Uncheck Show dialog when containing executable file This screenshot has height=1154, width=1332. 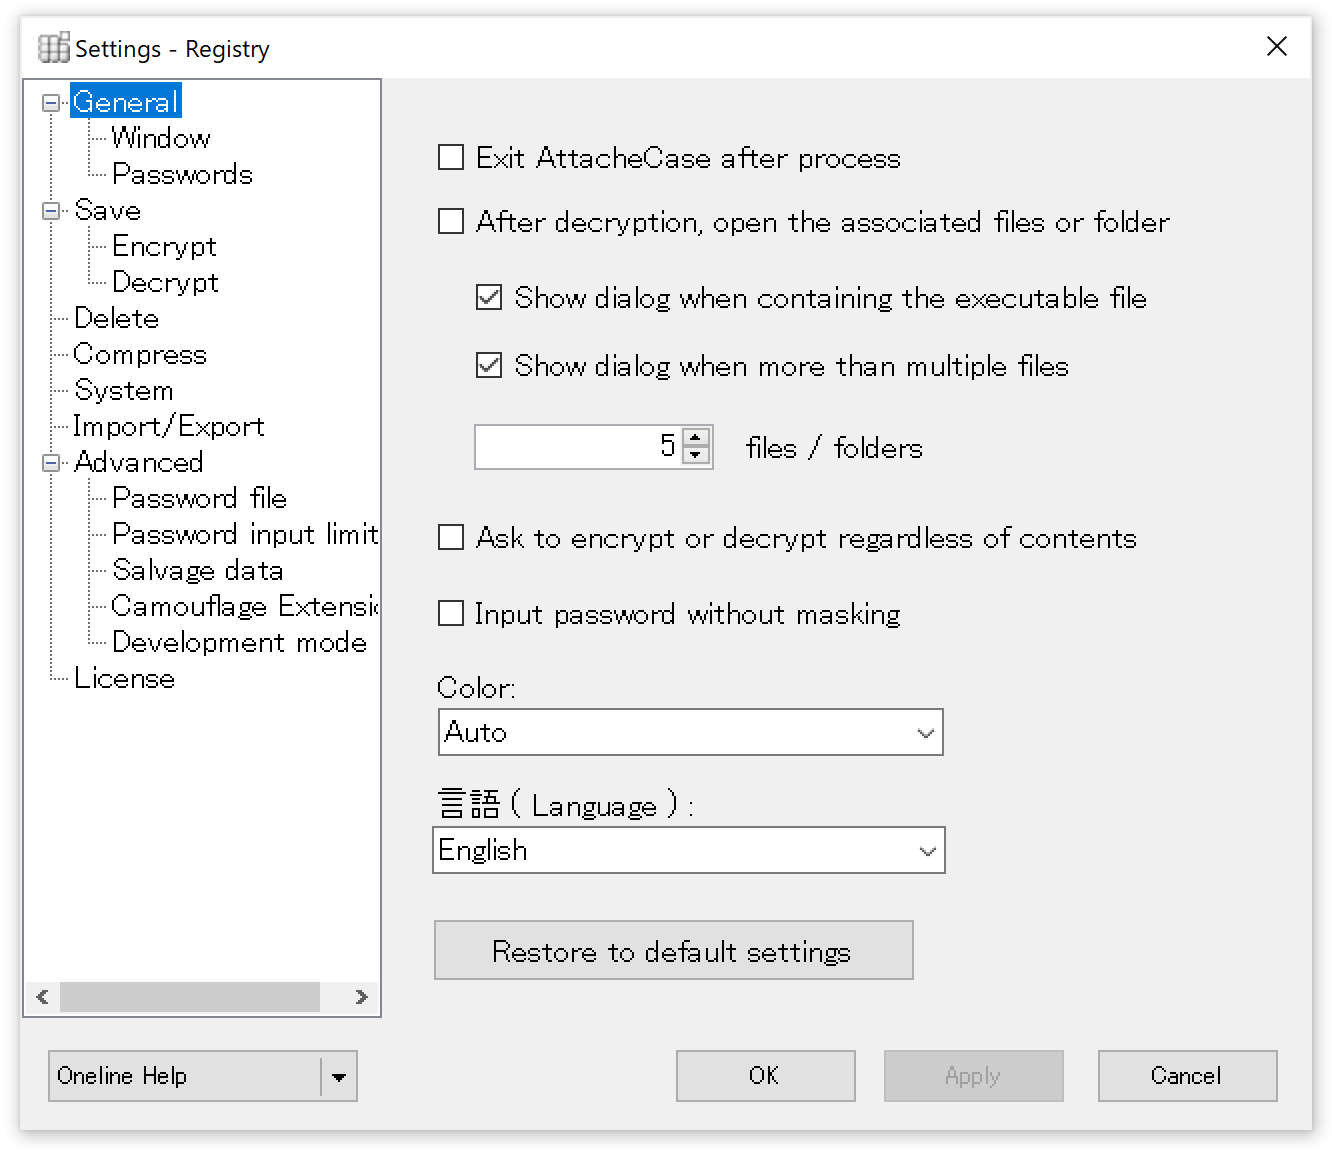tap(489, 298)
